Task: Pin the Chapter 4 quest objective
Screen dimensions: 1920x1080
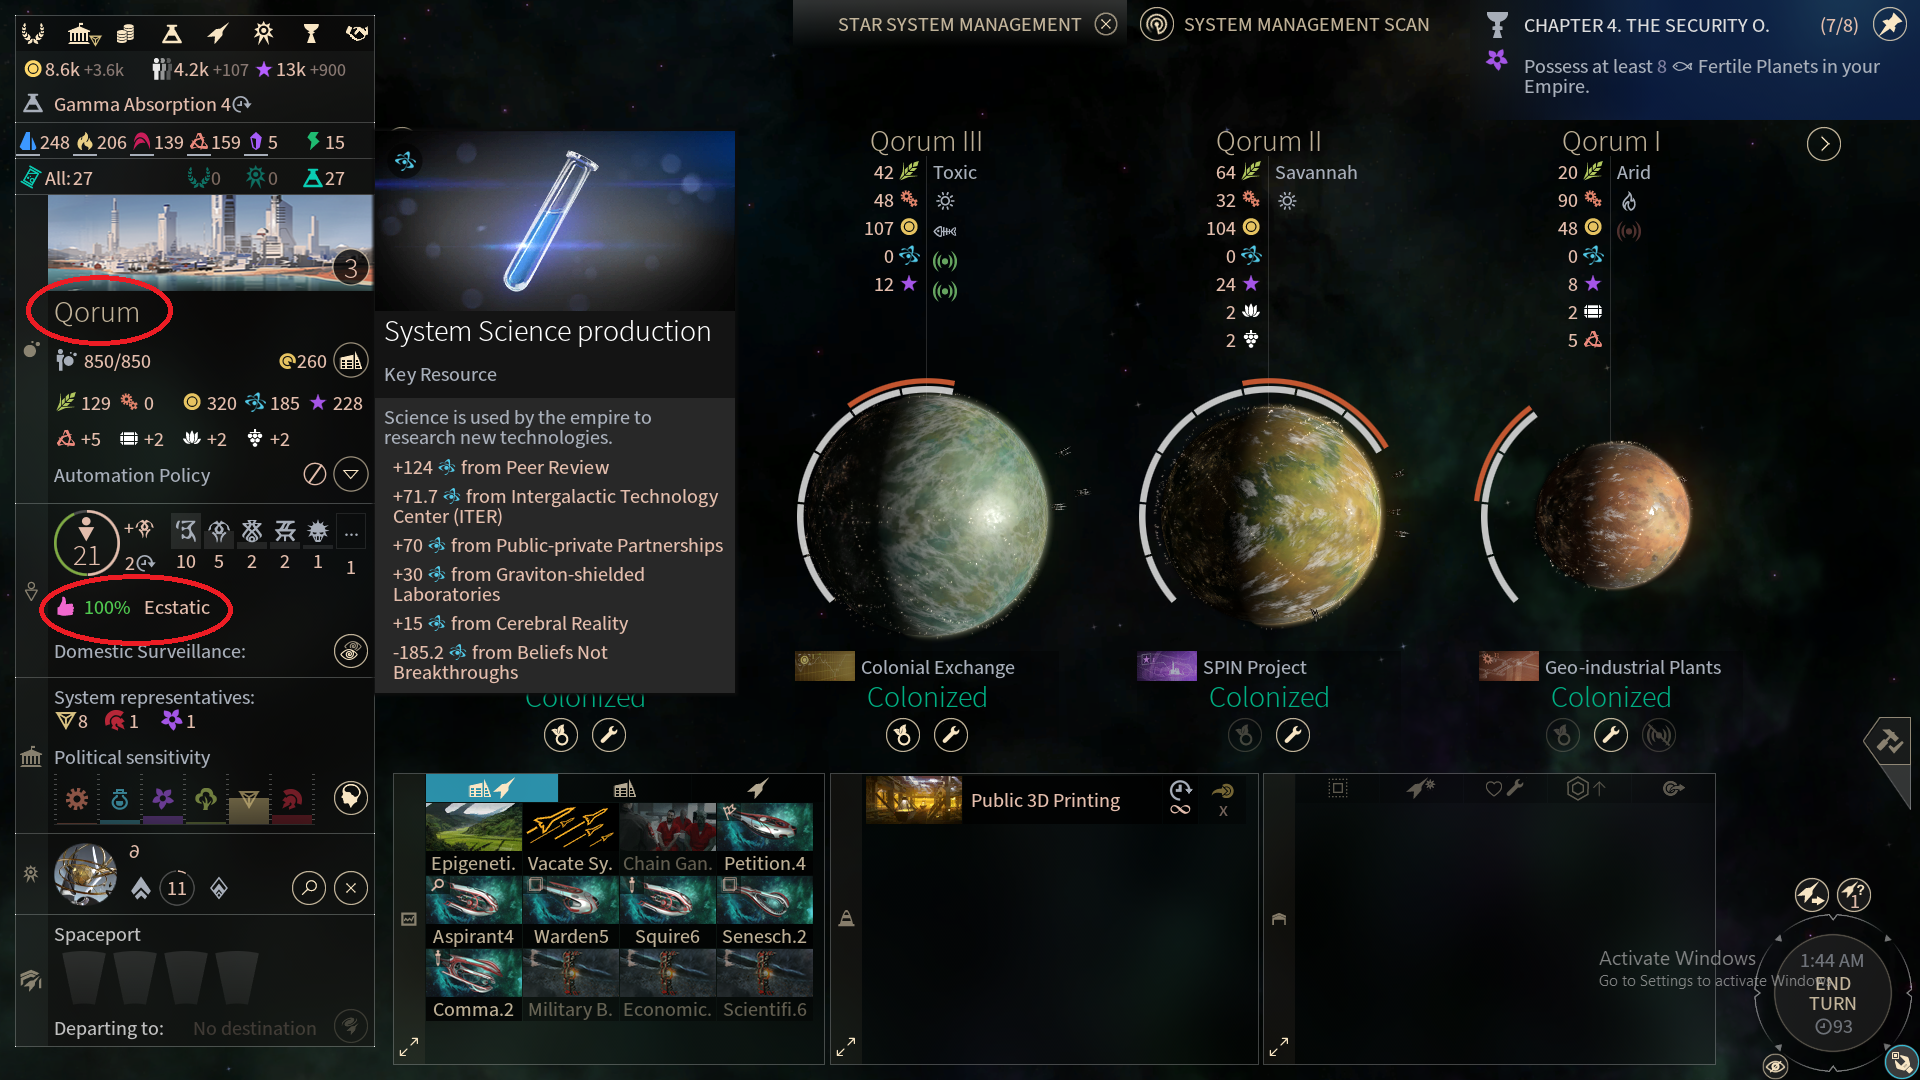Action: [x=1889, y=24]
